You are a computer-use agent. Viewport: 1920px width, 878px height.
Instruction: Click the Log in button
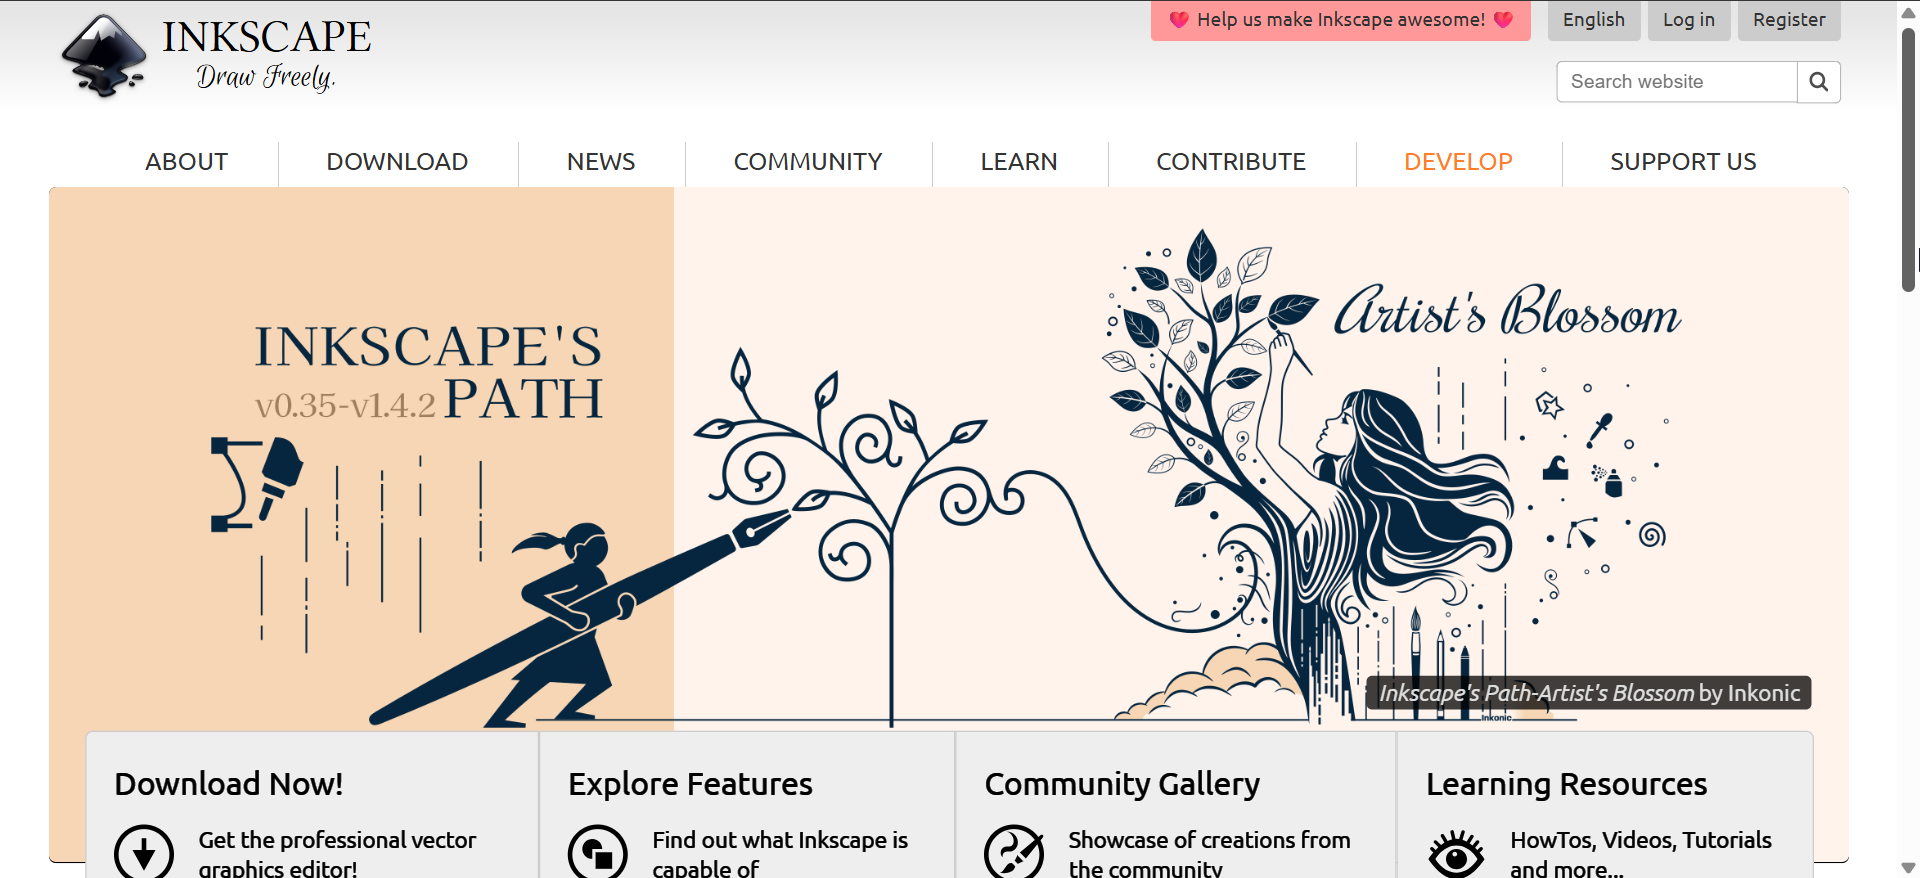(x=1688, y=20)
